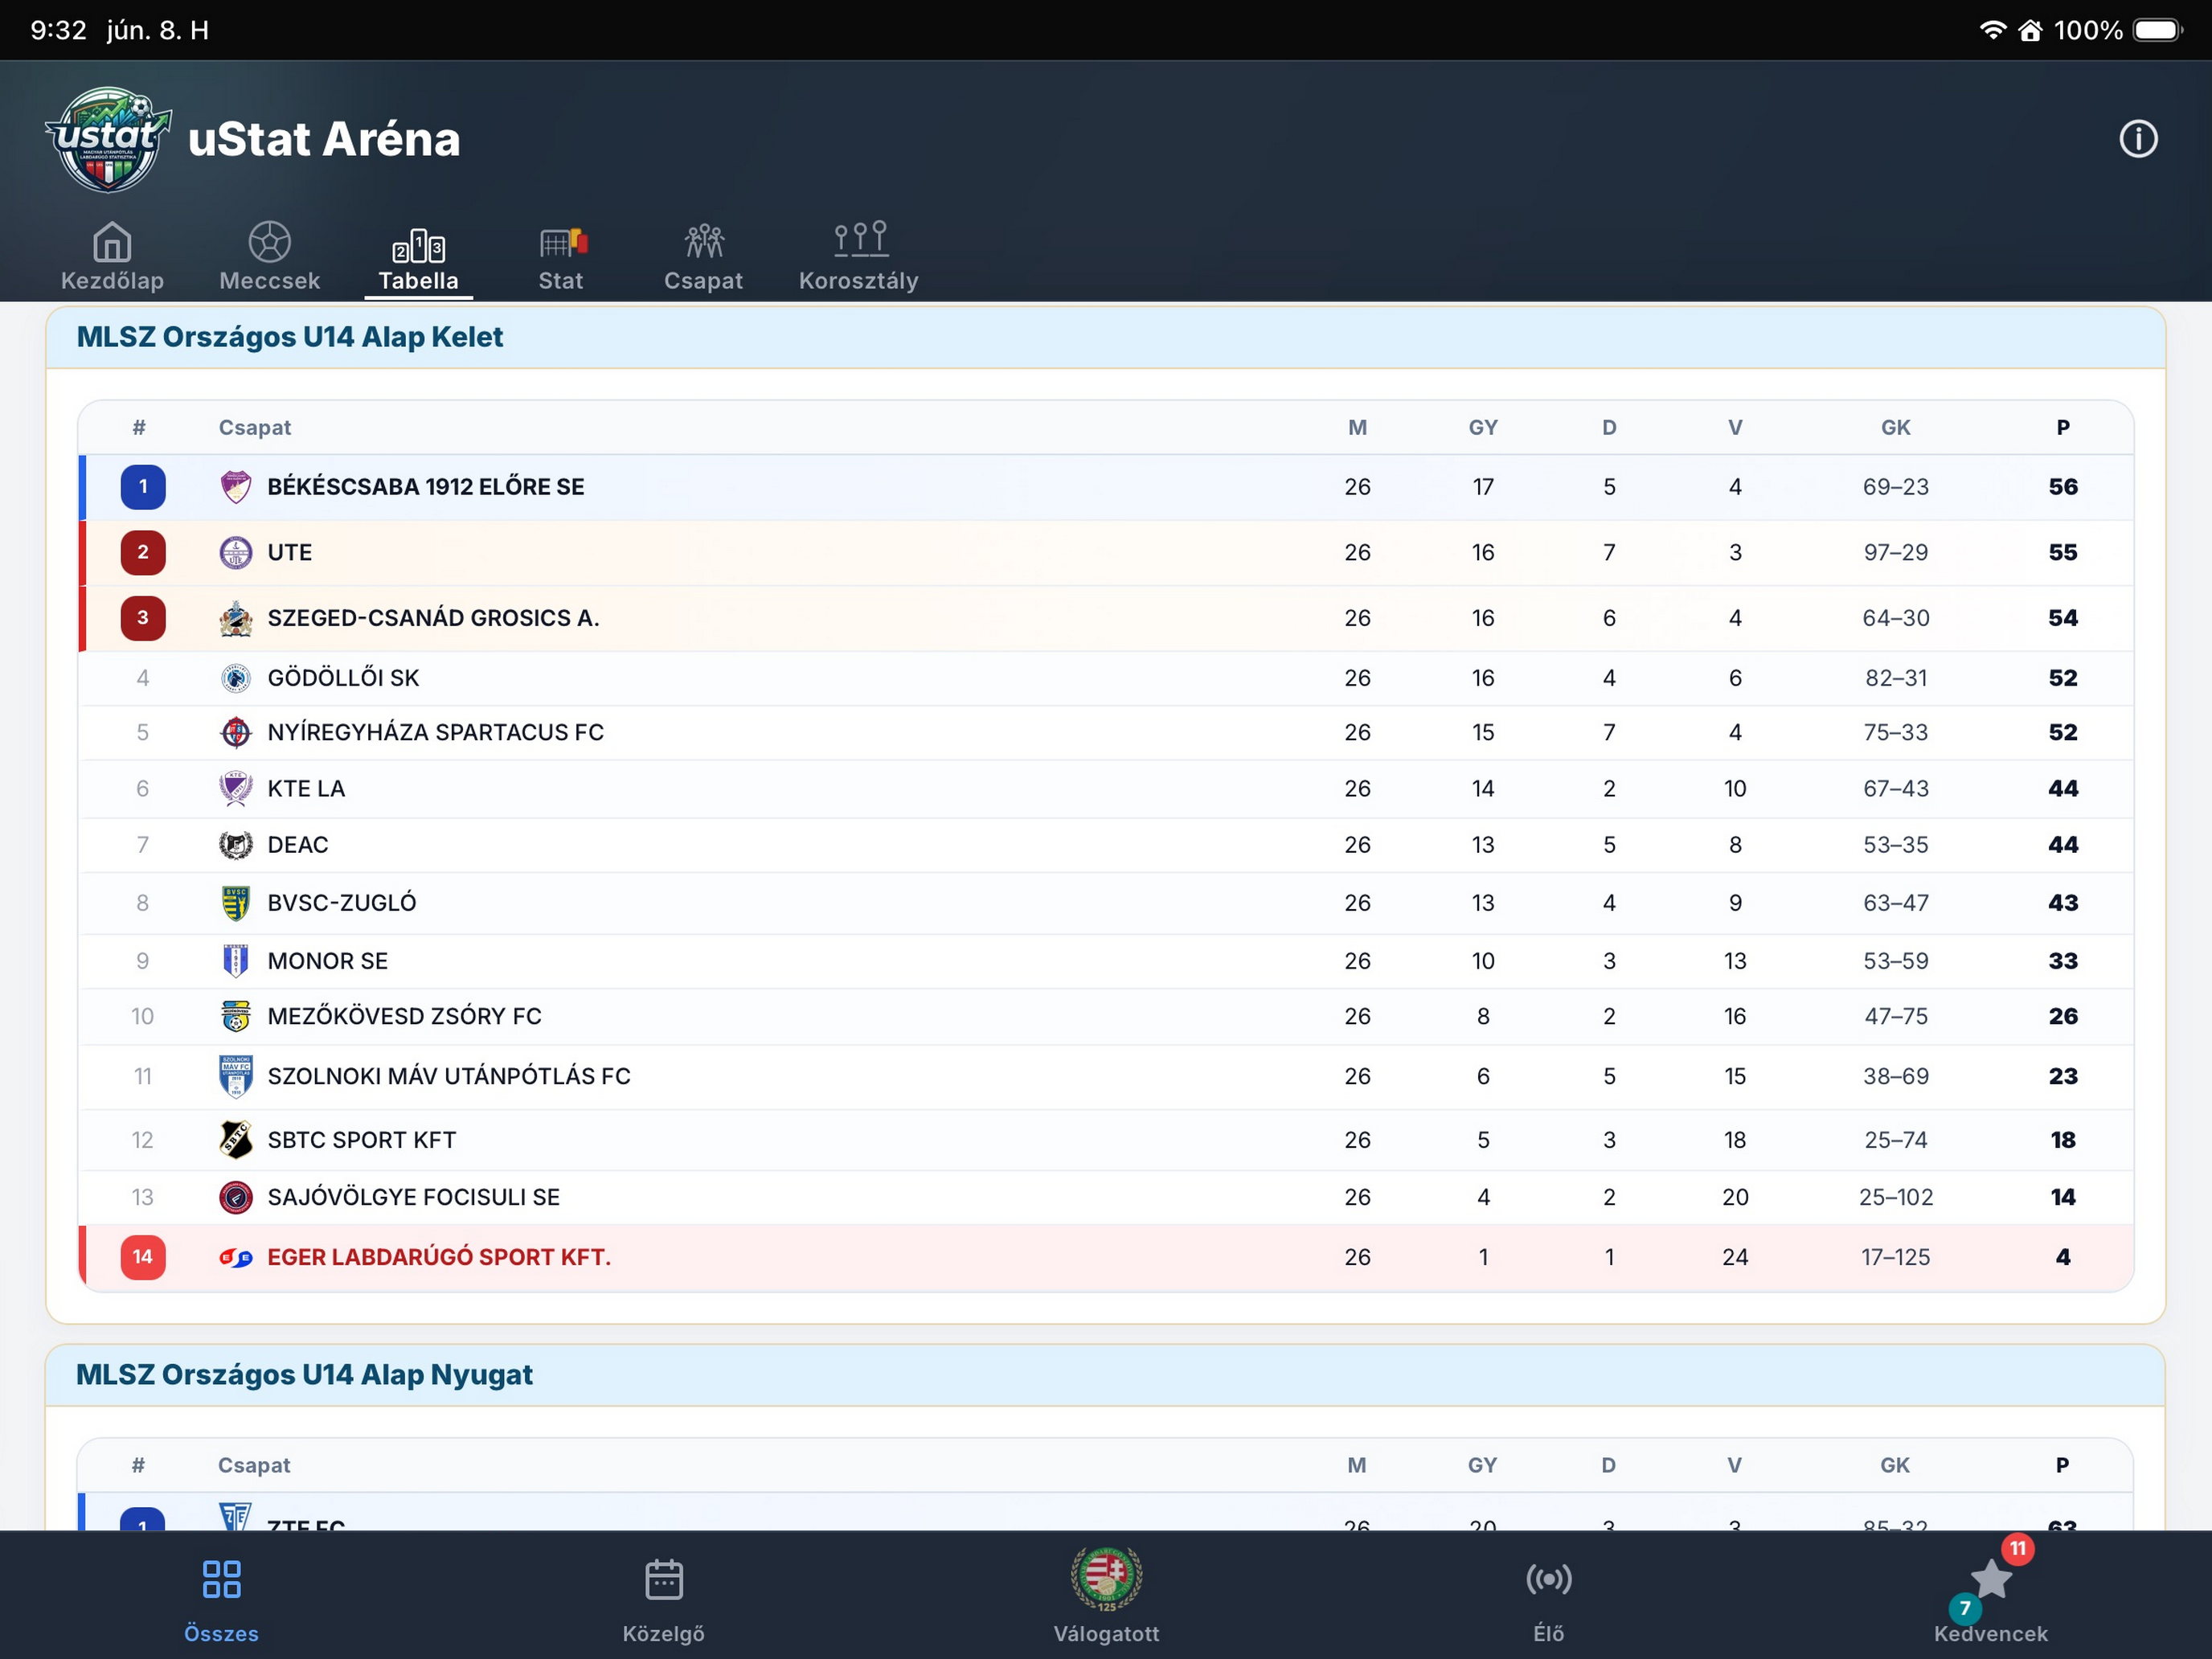Tap Sajóvölgye goal record 25–102
This screenshot has height=1659, width=2212.
pyautogui.click(x=1896, y=1197)
